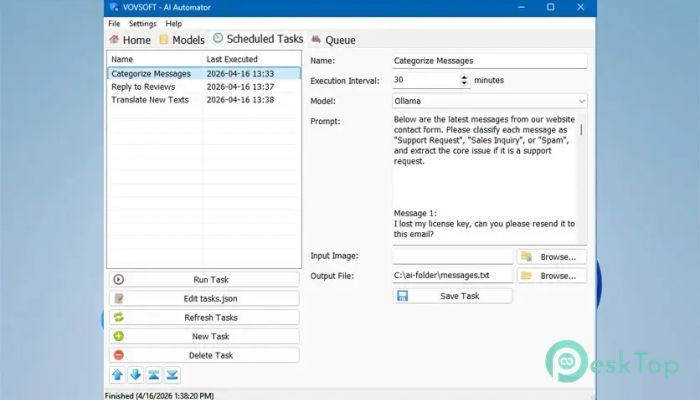
Task: Click inside the Prompt text area
Action: click(484, 178)
